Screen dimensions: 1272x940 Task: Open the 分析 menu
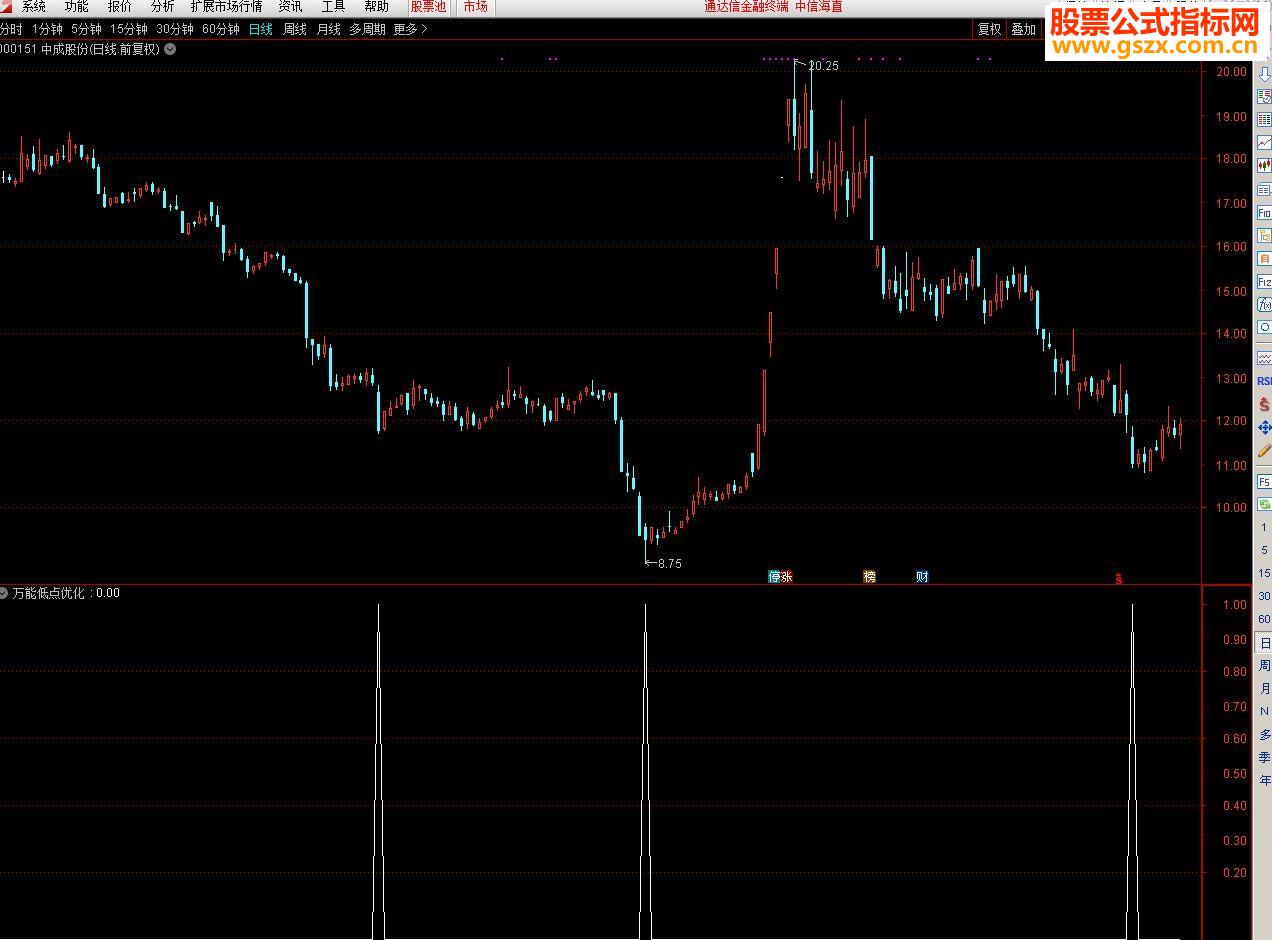pyautogui.click(x=162, y=7)
